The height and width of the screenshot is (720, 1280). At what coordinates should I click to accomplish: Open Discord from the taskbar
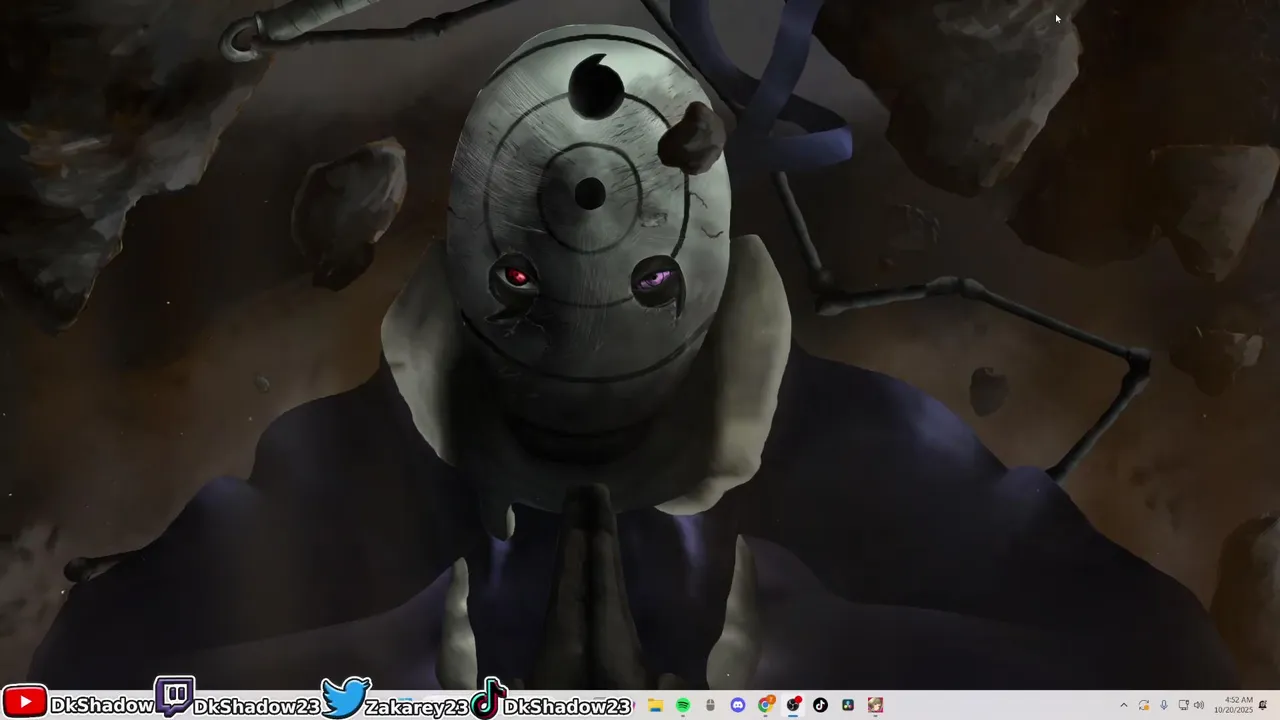[x=738, y=705]
